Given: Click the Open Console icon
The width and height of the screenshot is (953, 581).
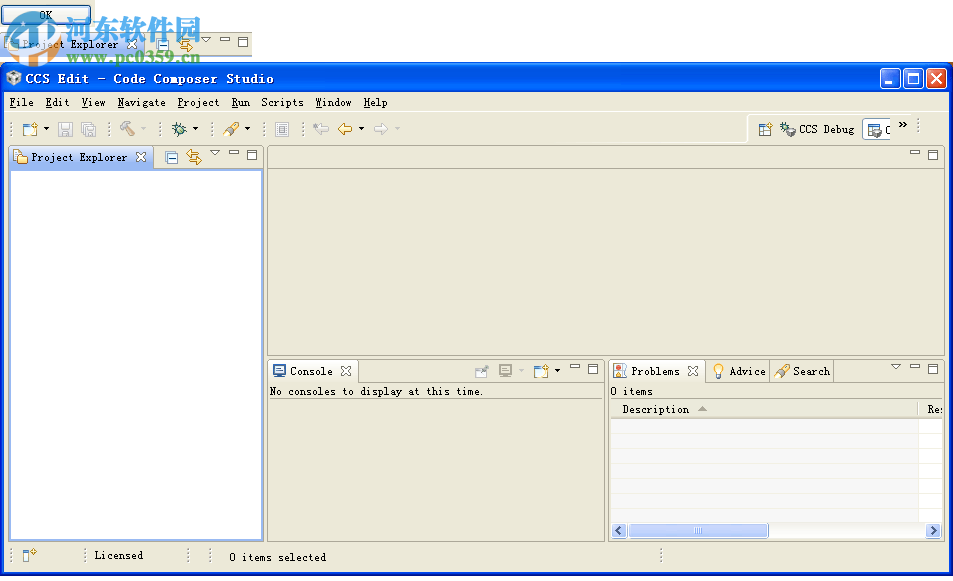Looking at the screenshot, I should pyautogui.click(x=541, y=371).
